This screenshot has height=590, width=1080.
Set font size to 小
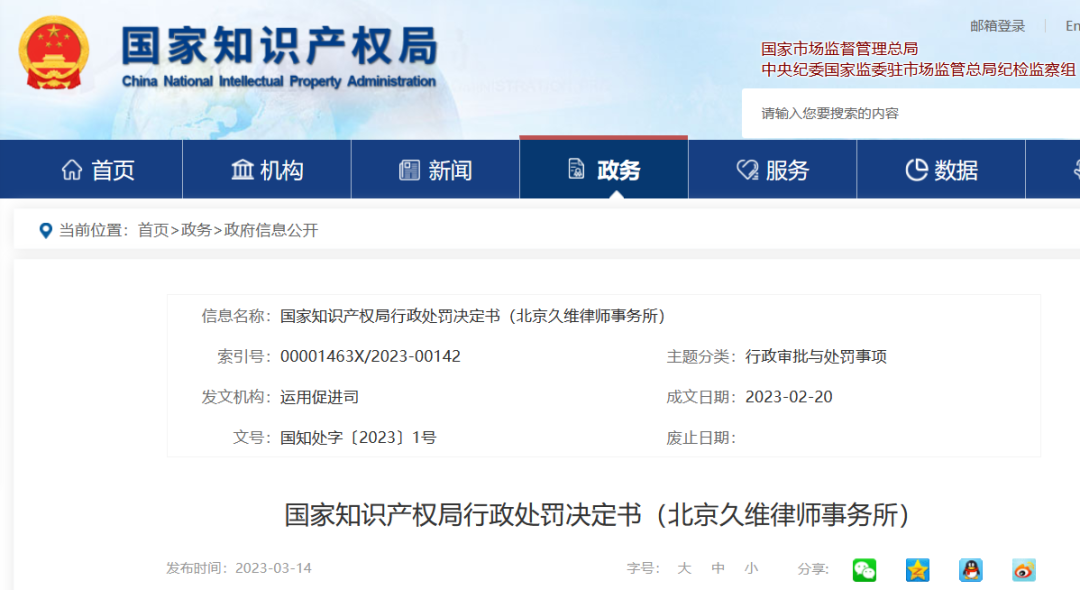751,569
